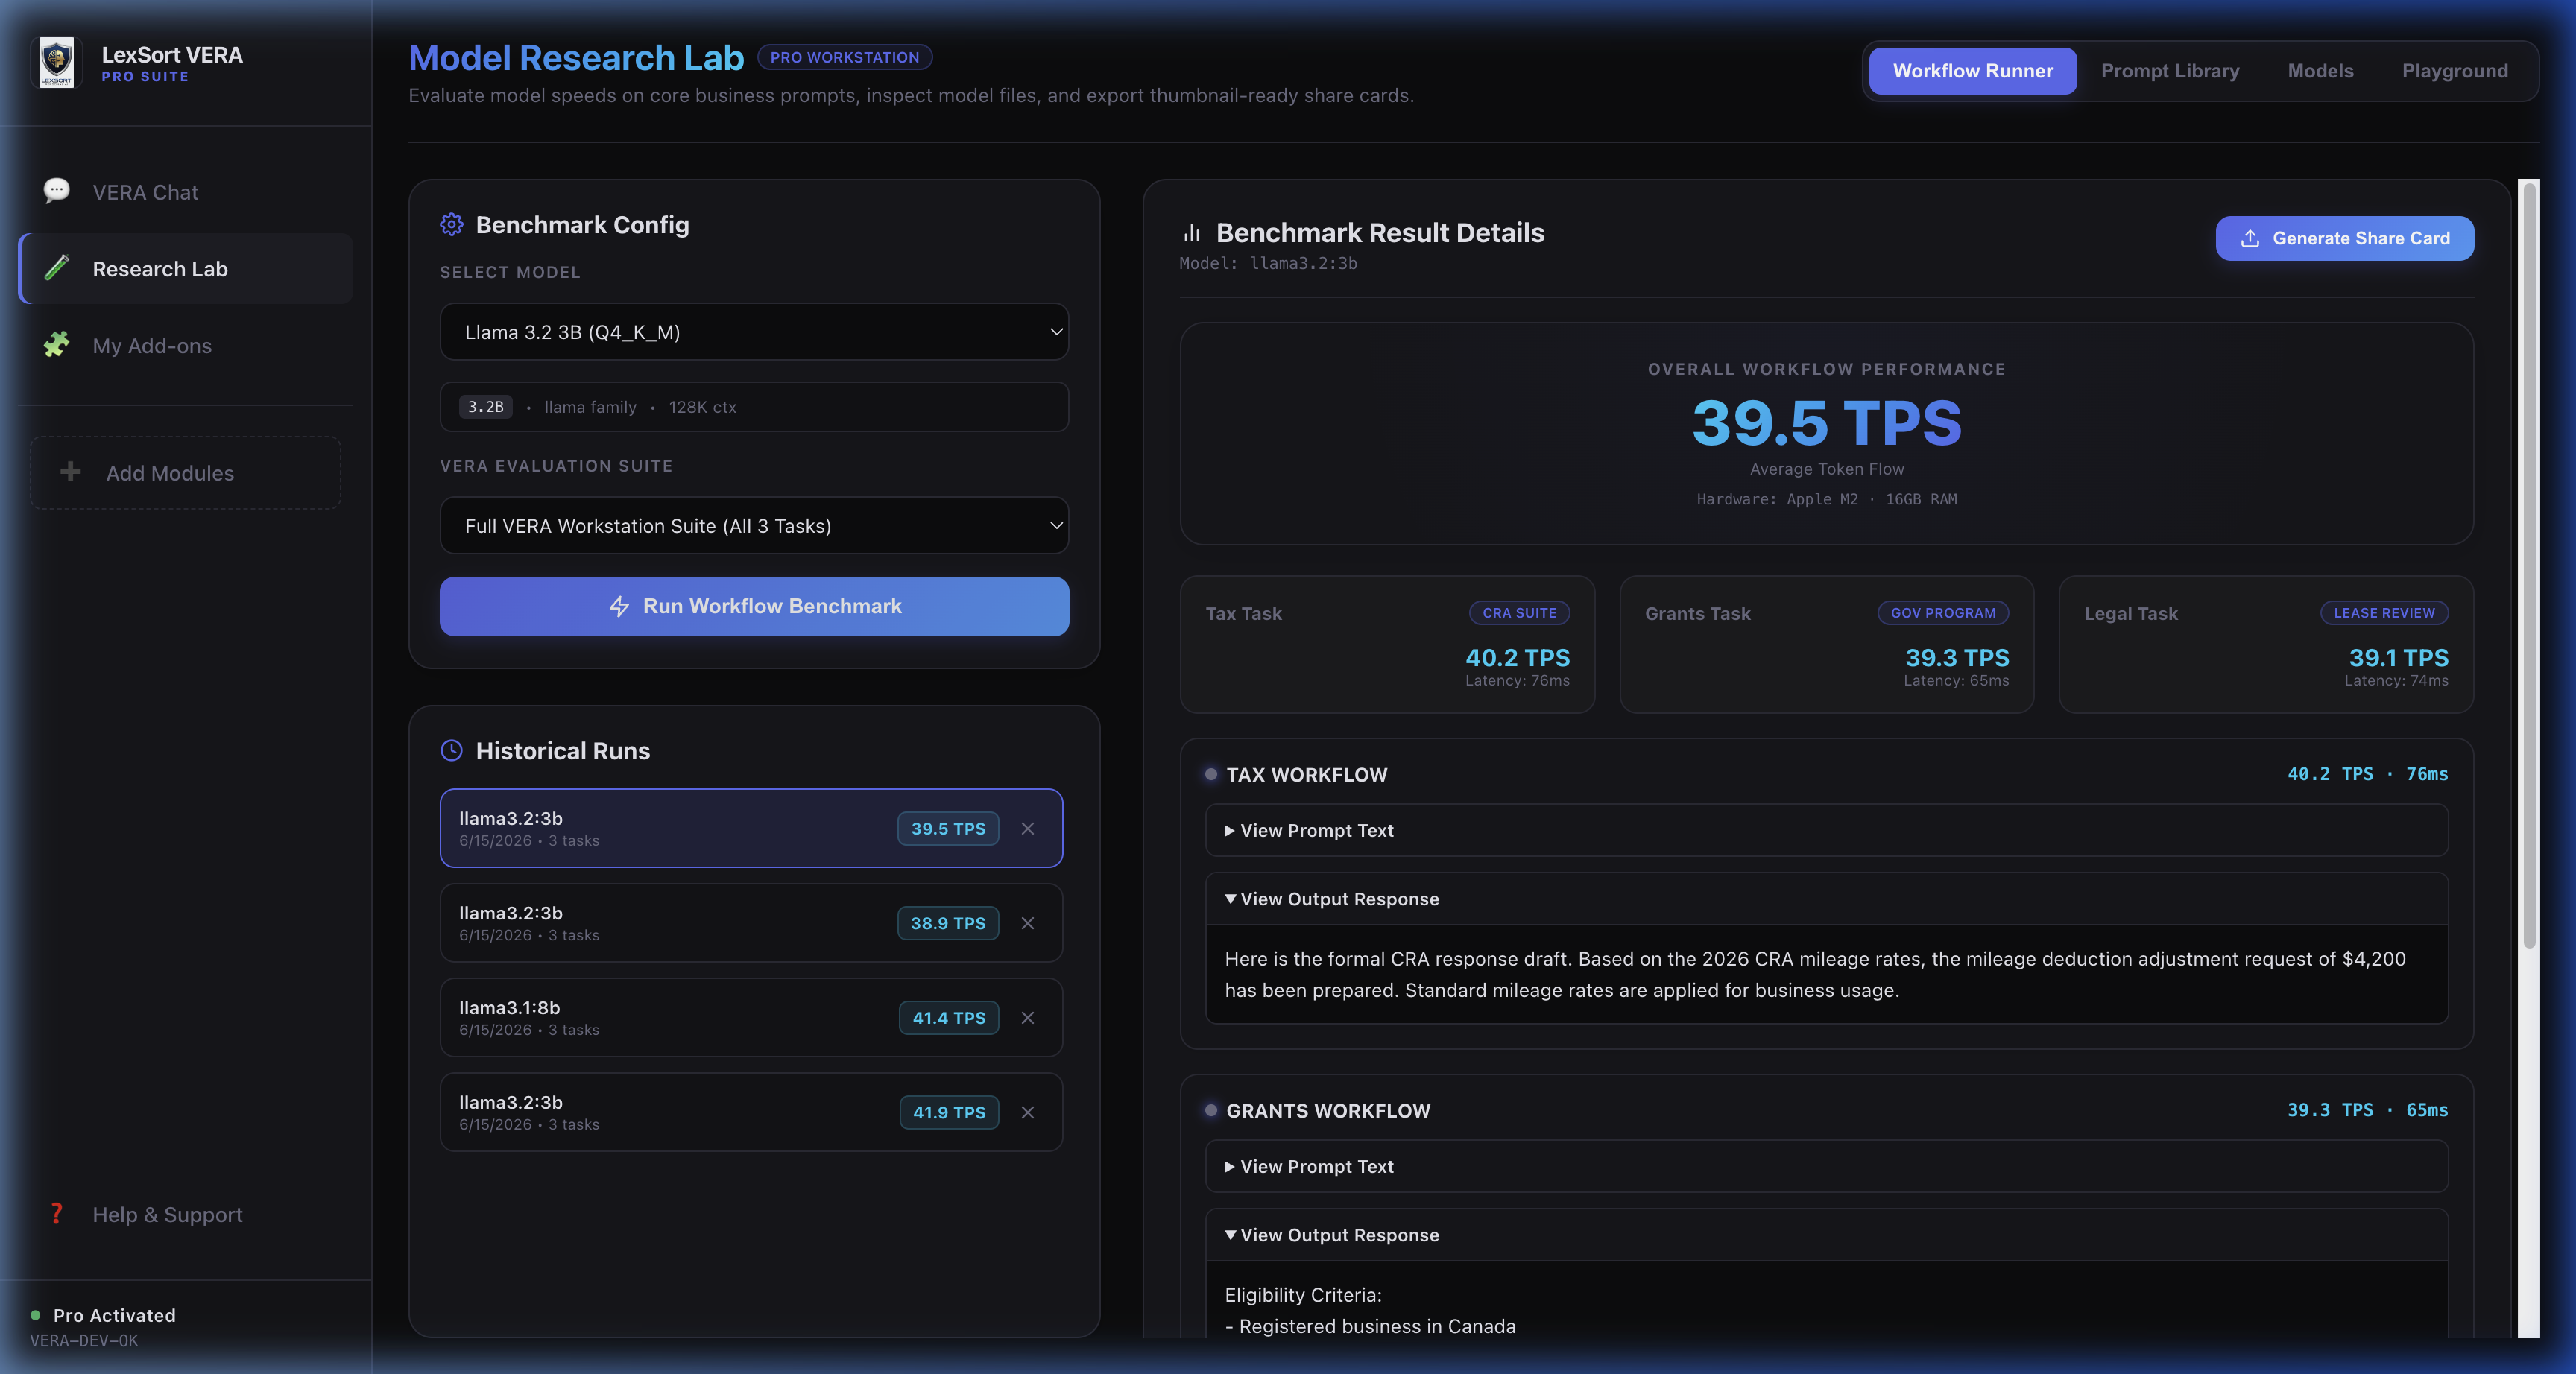
Task: Click the CRA SUITE badge
Action: click(1519, 613)
